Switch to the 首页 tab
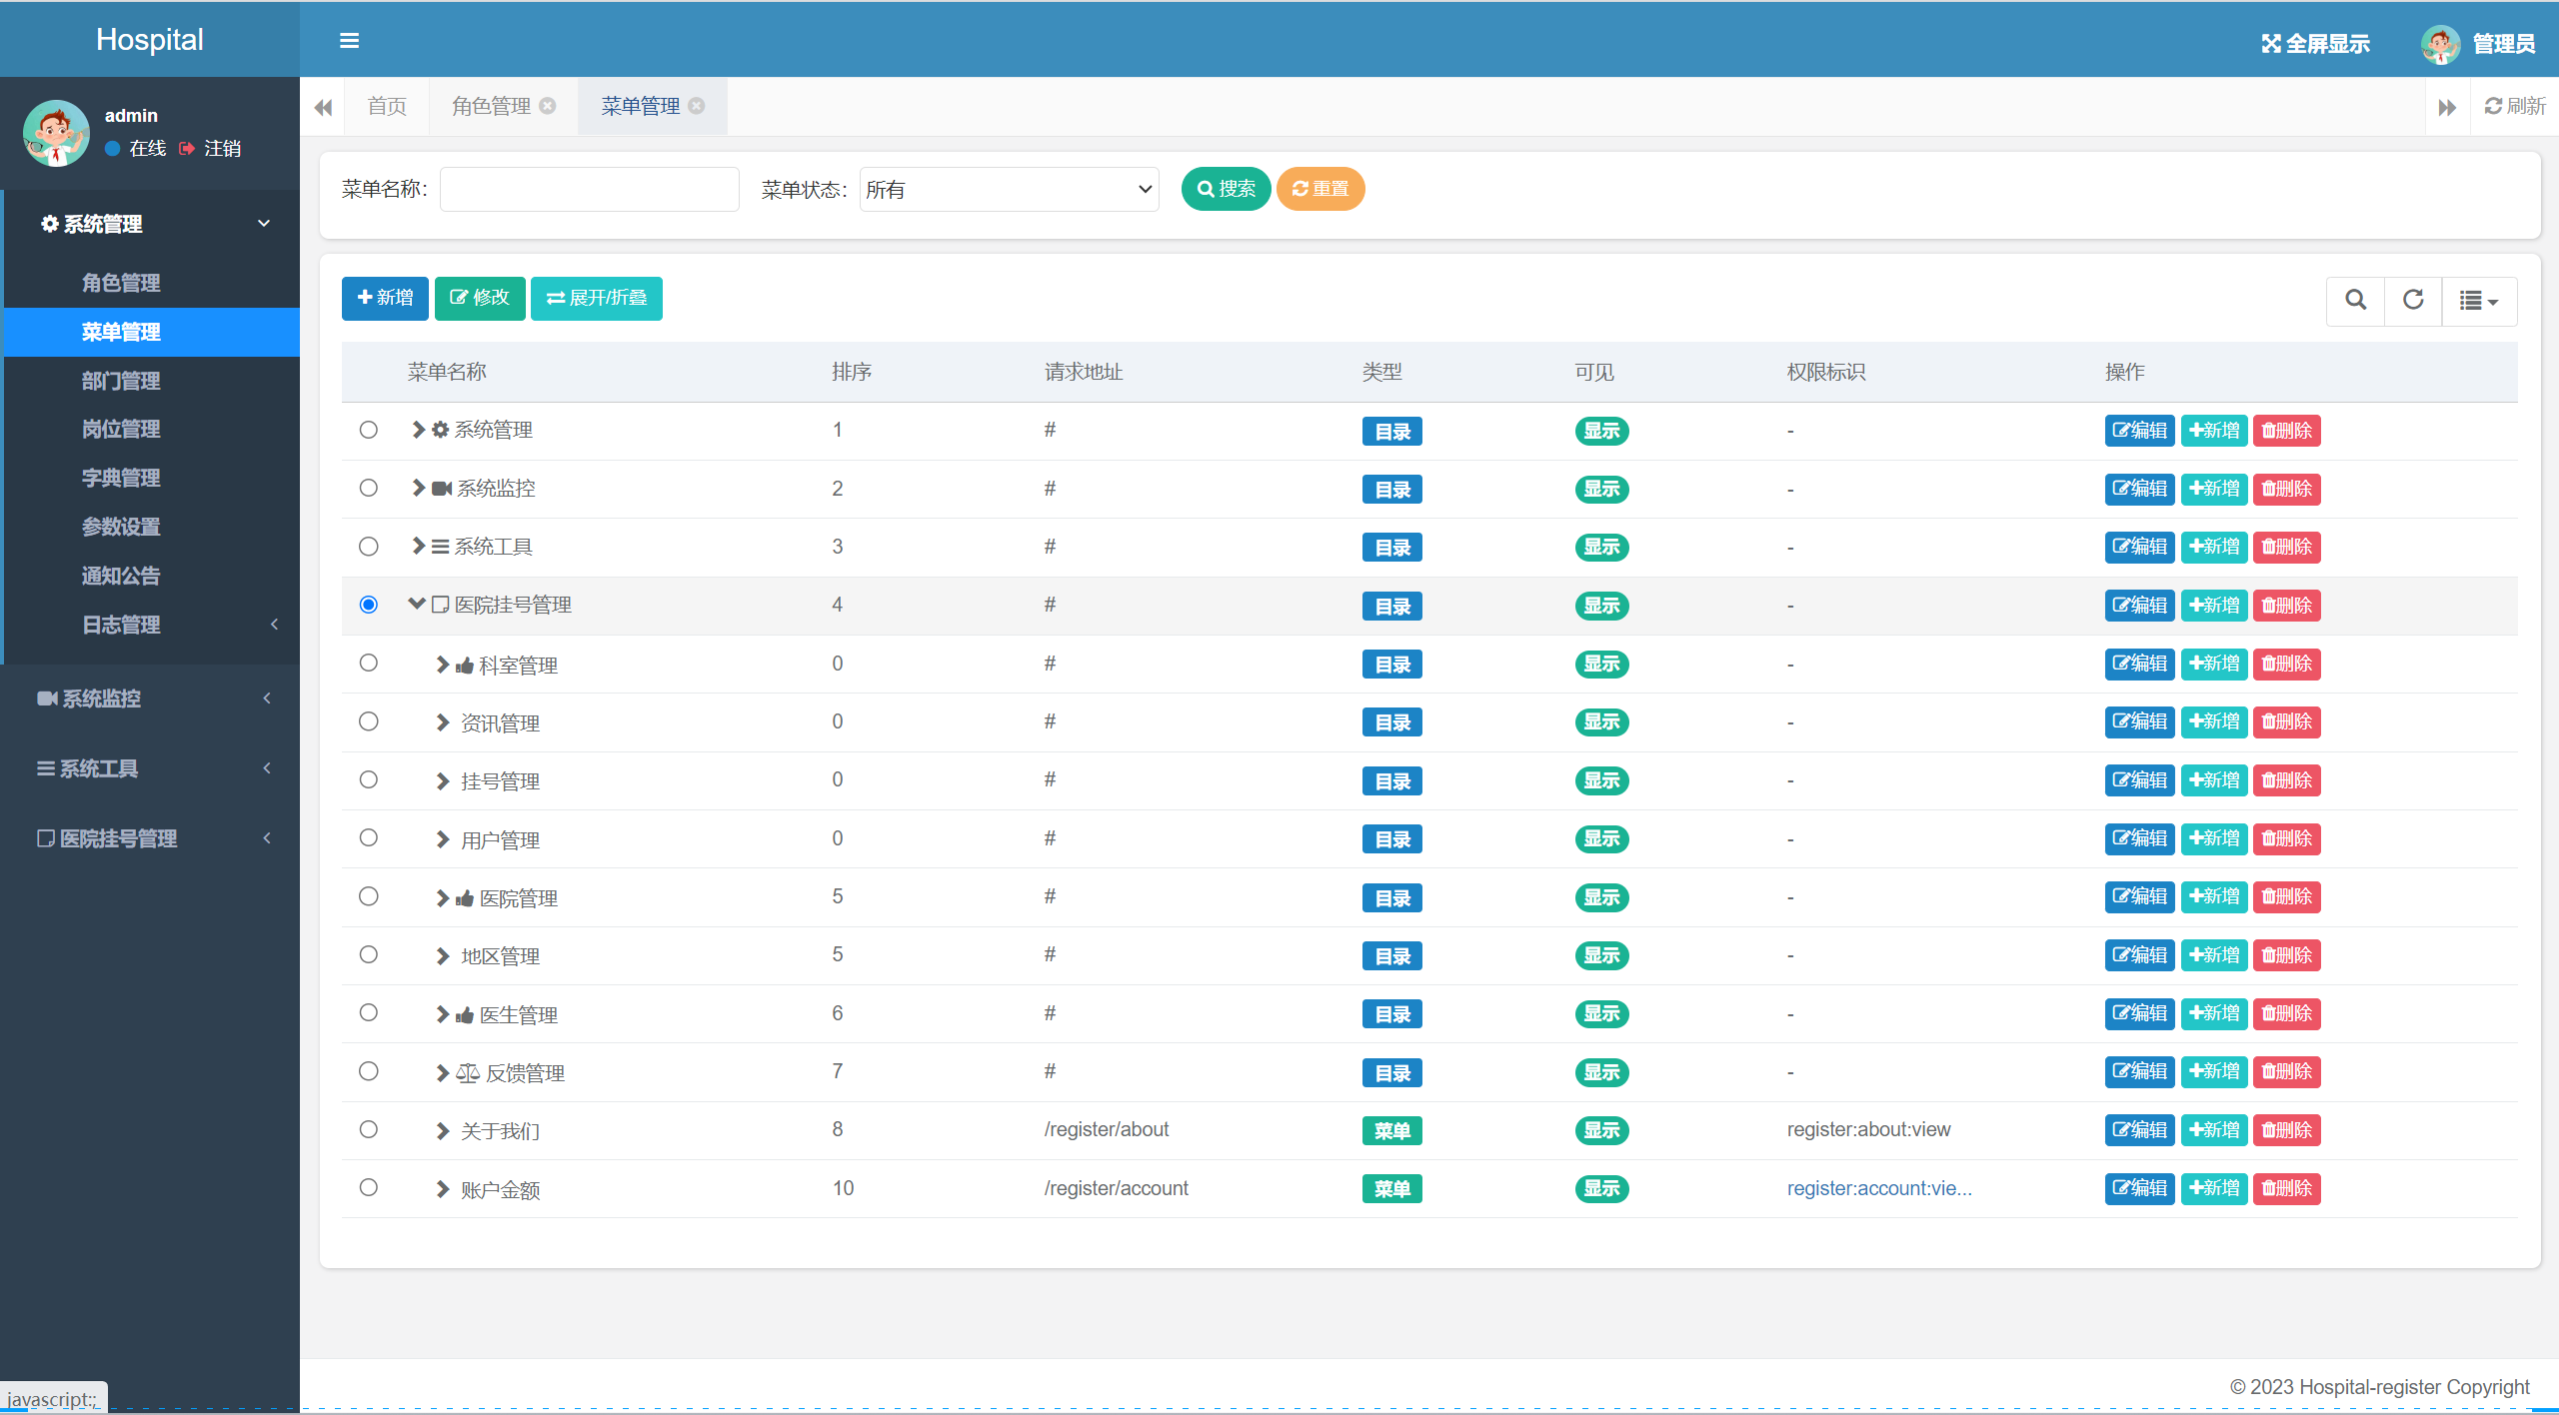2559x1415 pixels. [386, 106]
